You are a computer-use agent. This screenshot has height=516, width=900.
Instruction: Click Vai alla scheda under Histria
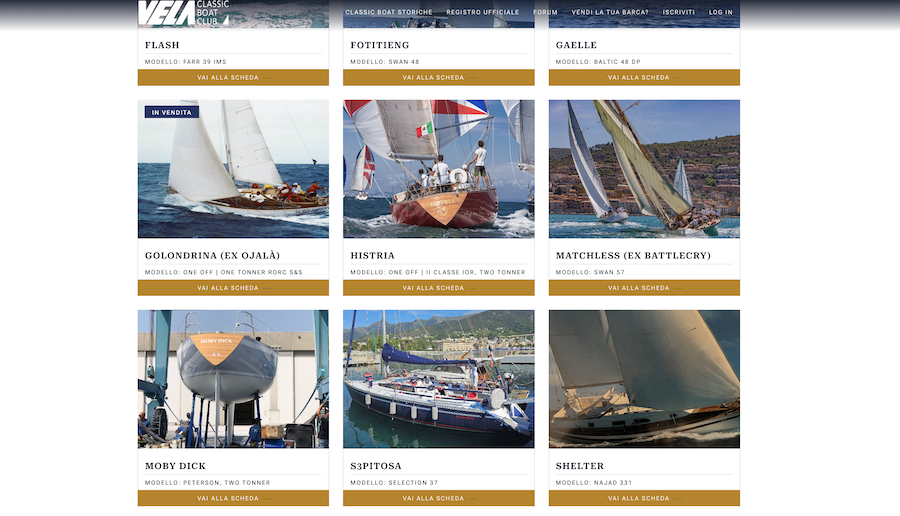click(439, 288)
